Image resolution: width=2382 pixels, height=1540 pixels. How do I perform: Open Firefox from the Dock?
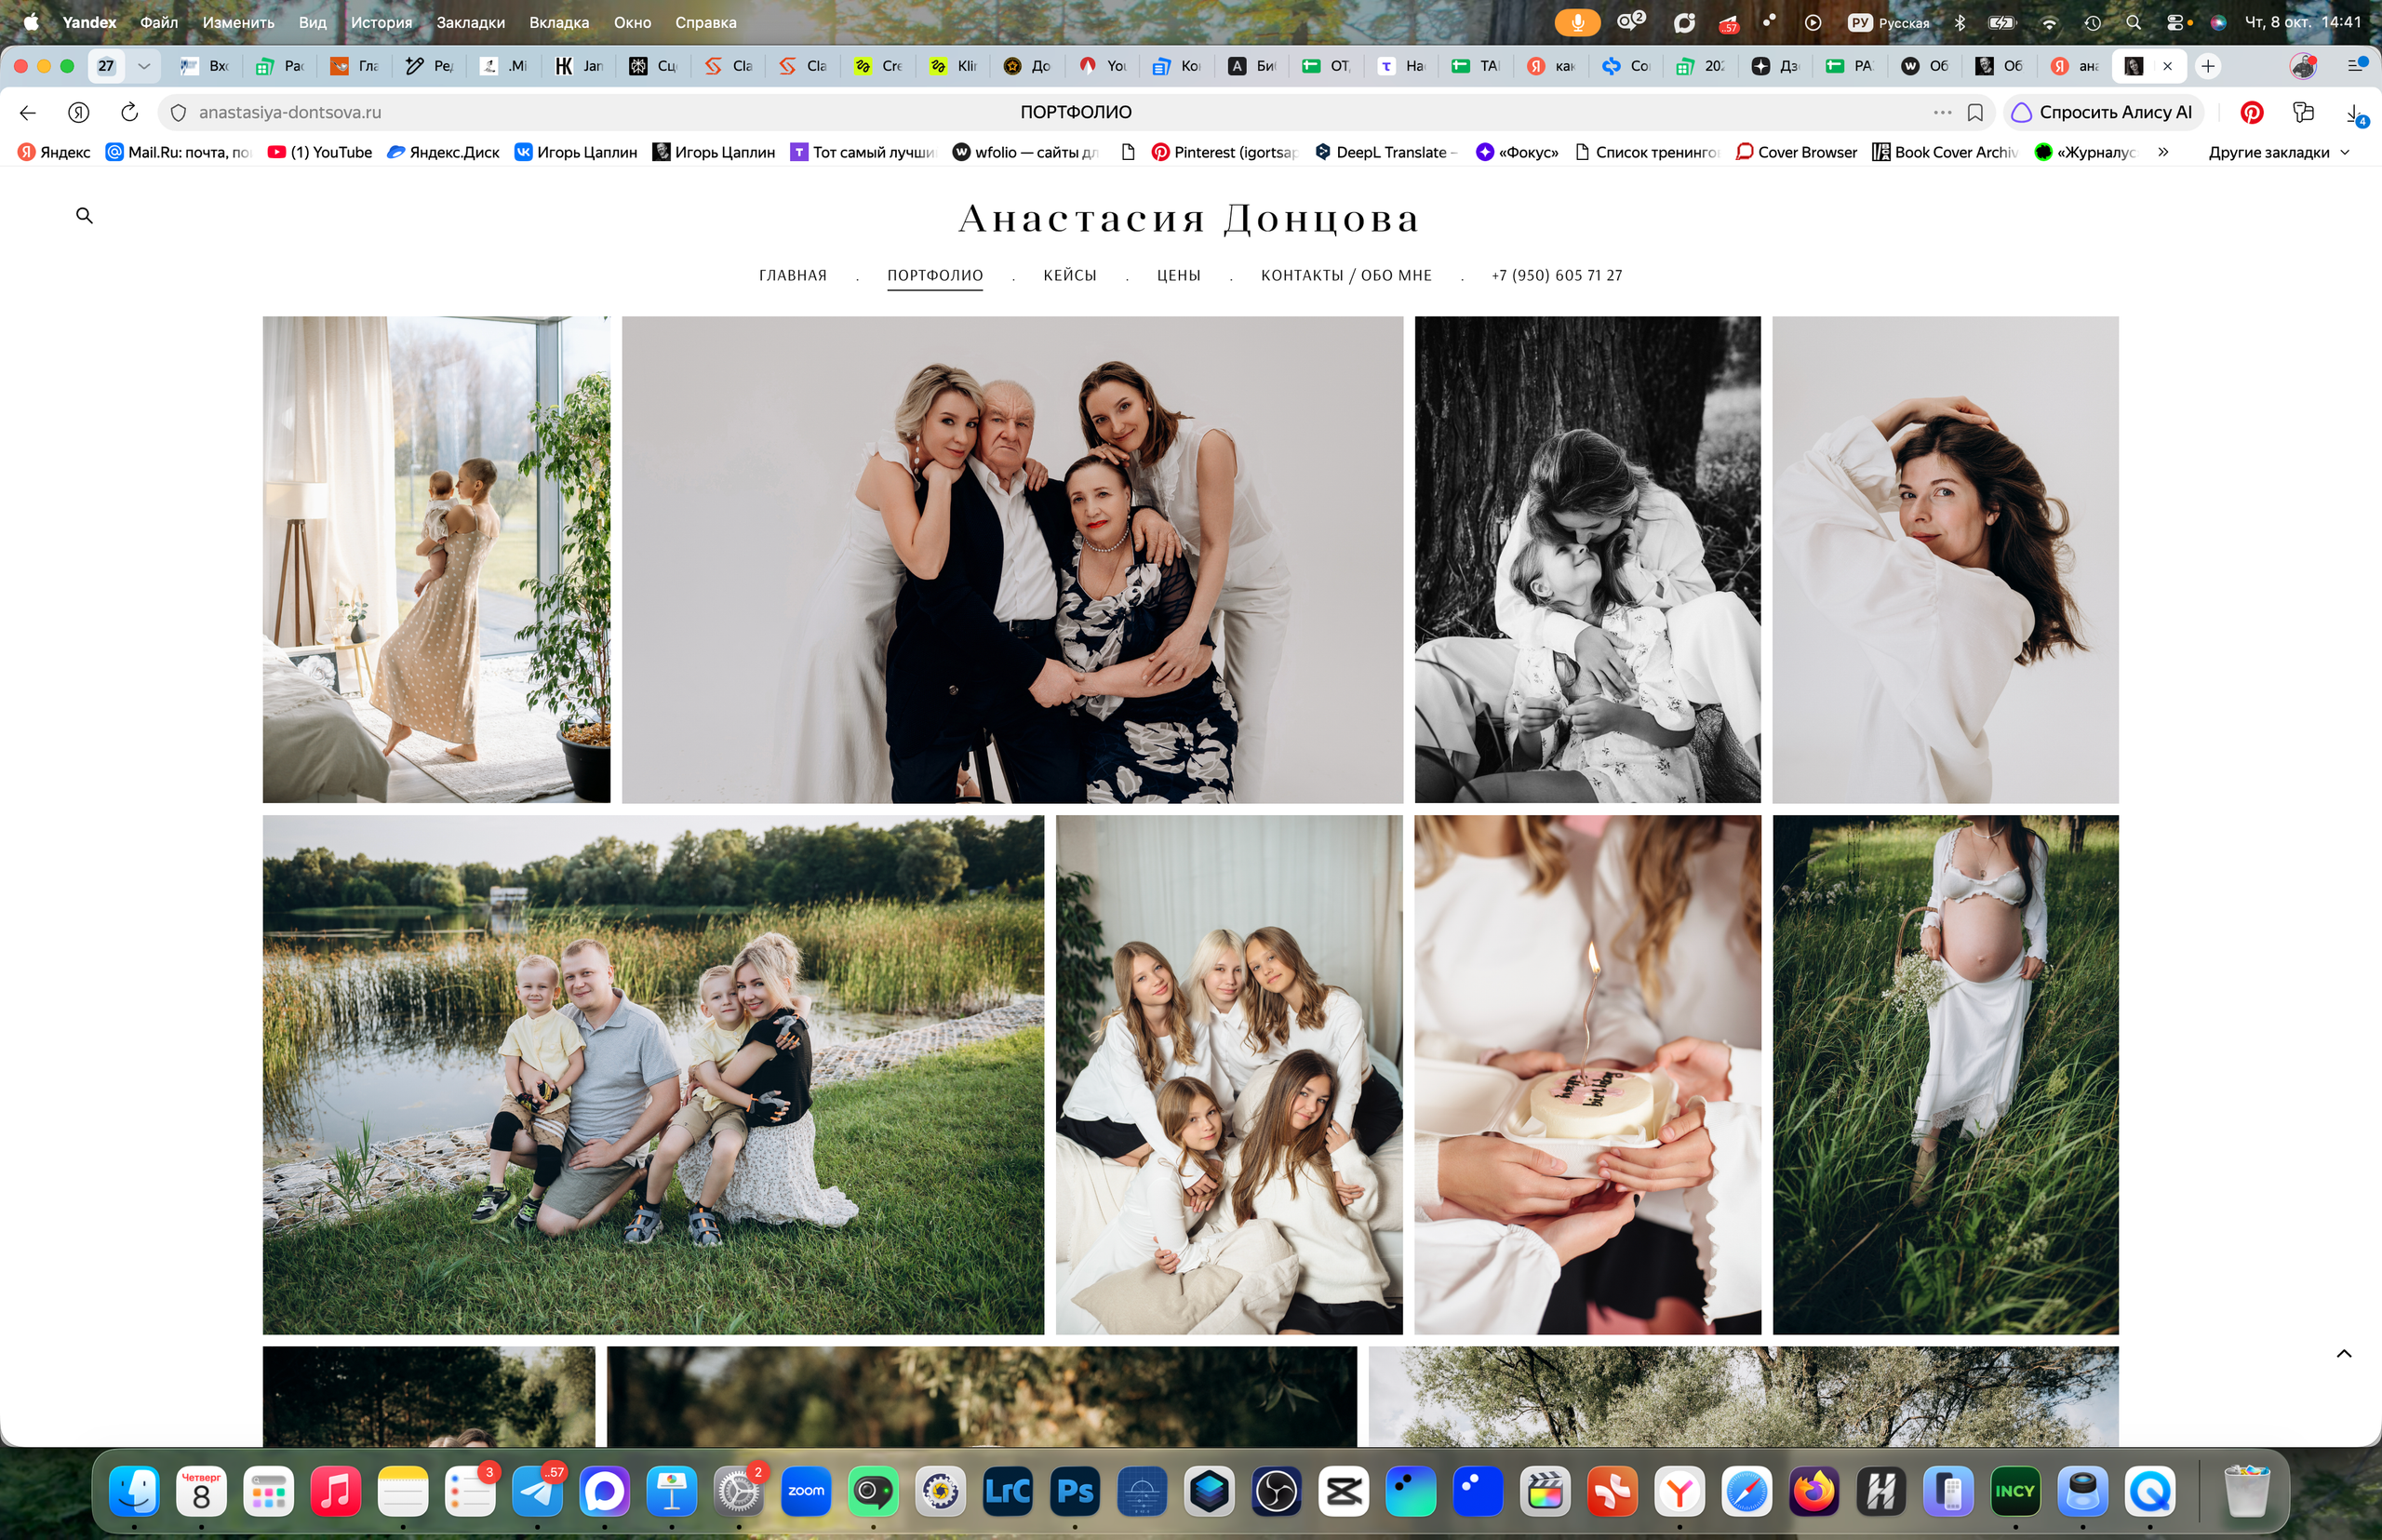[x=1813, y=1491]
